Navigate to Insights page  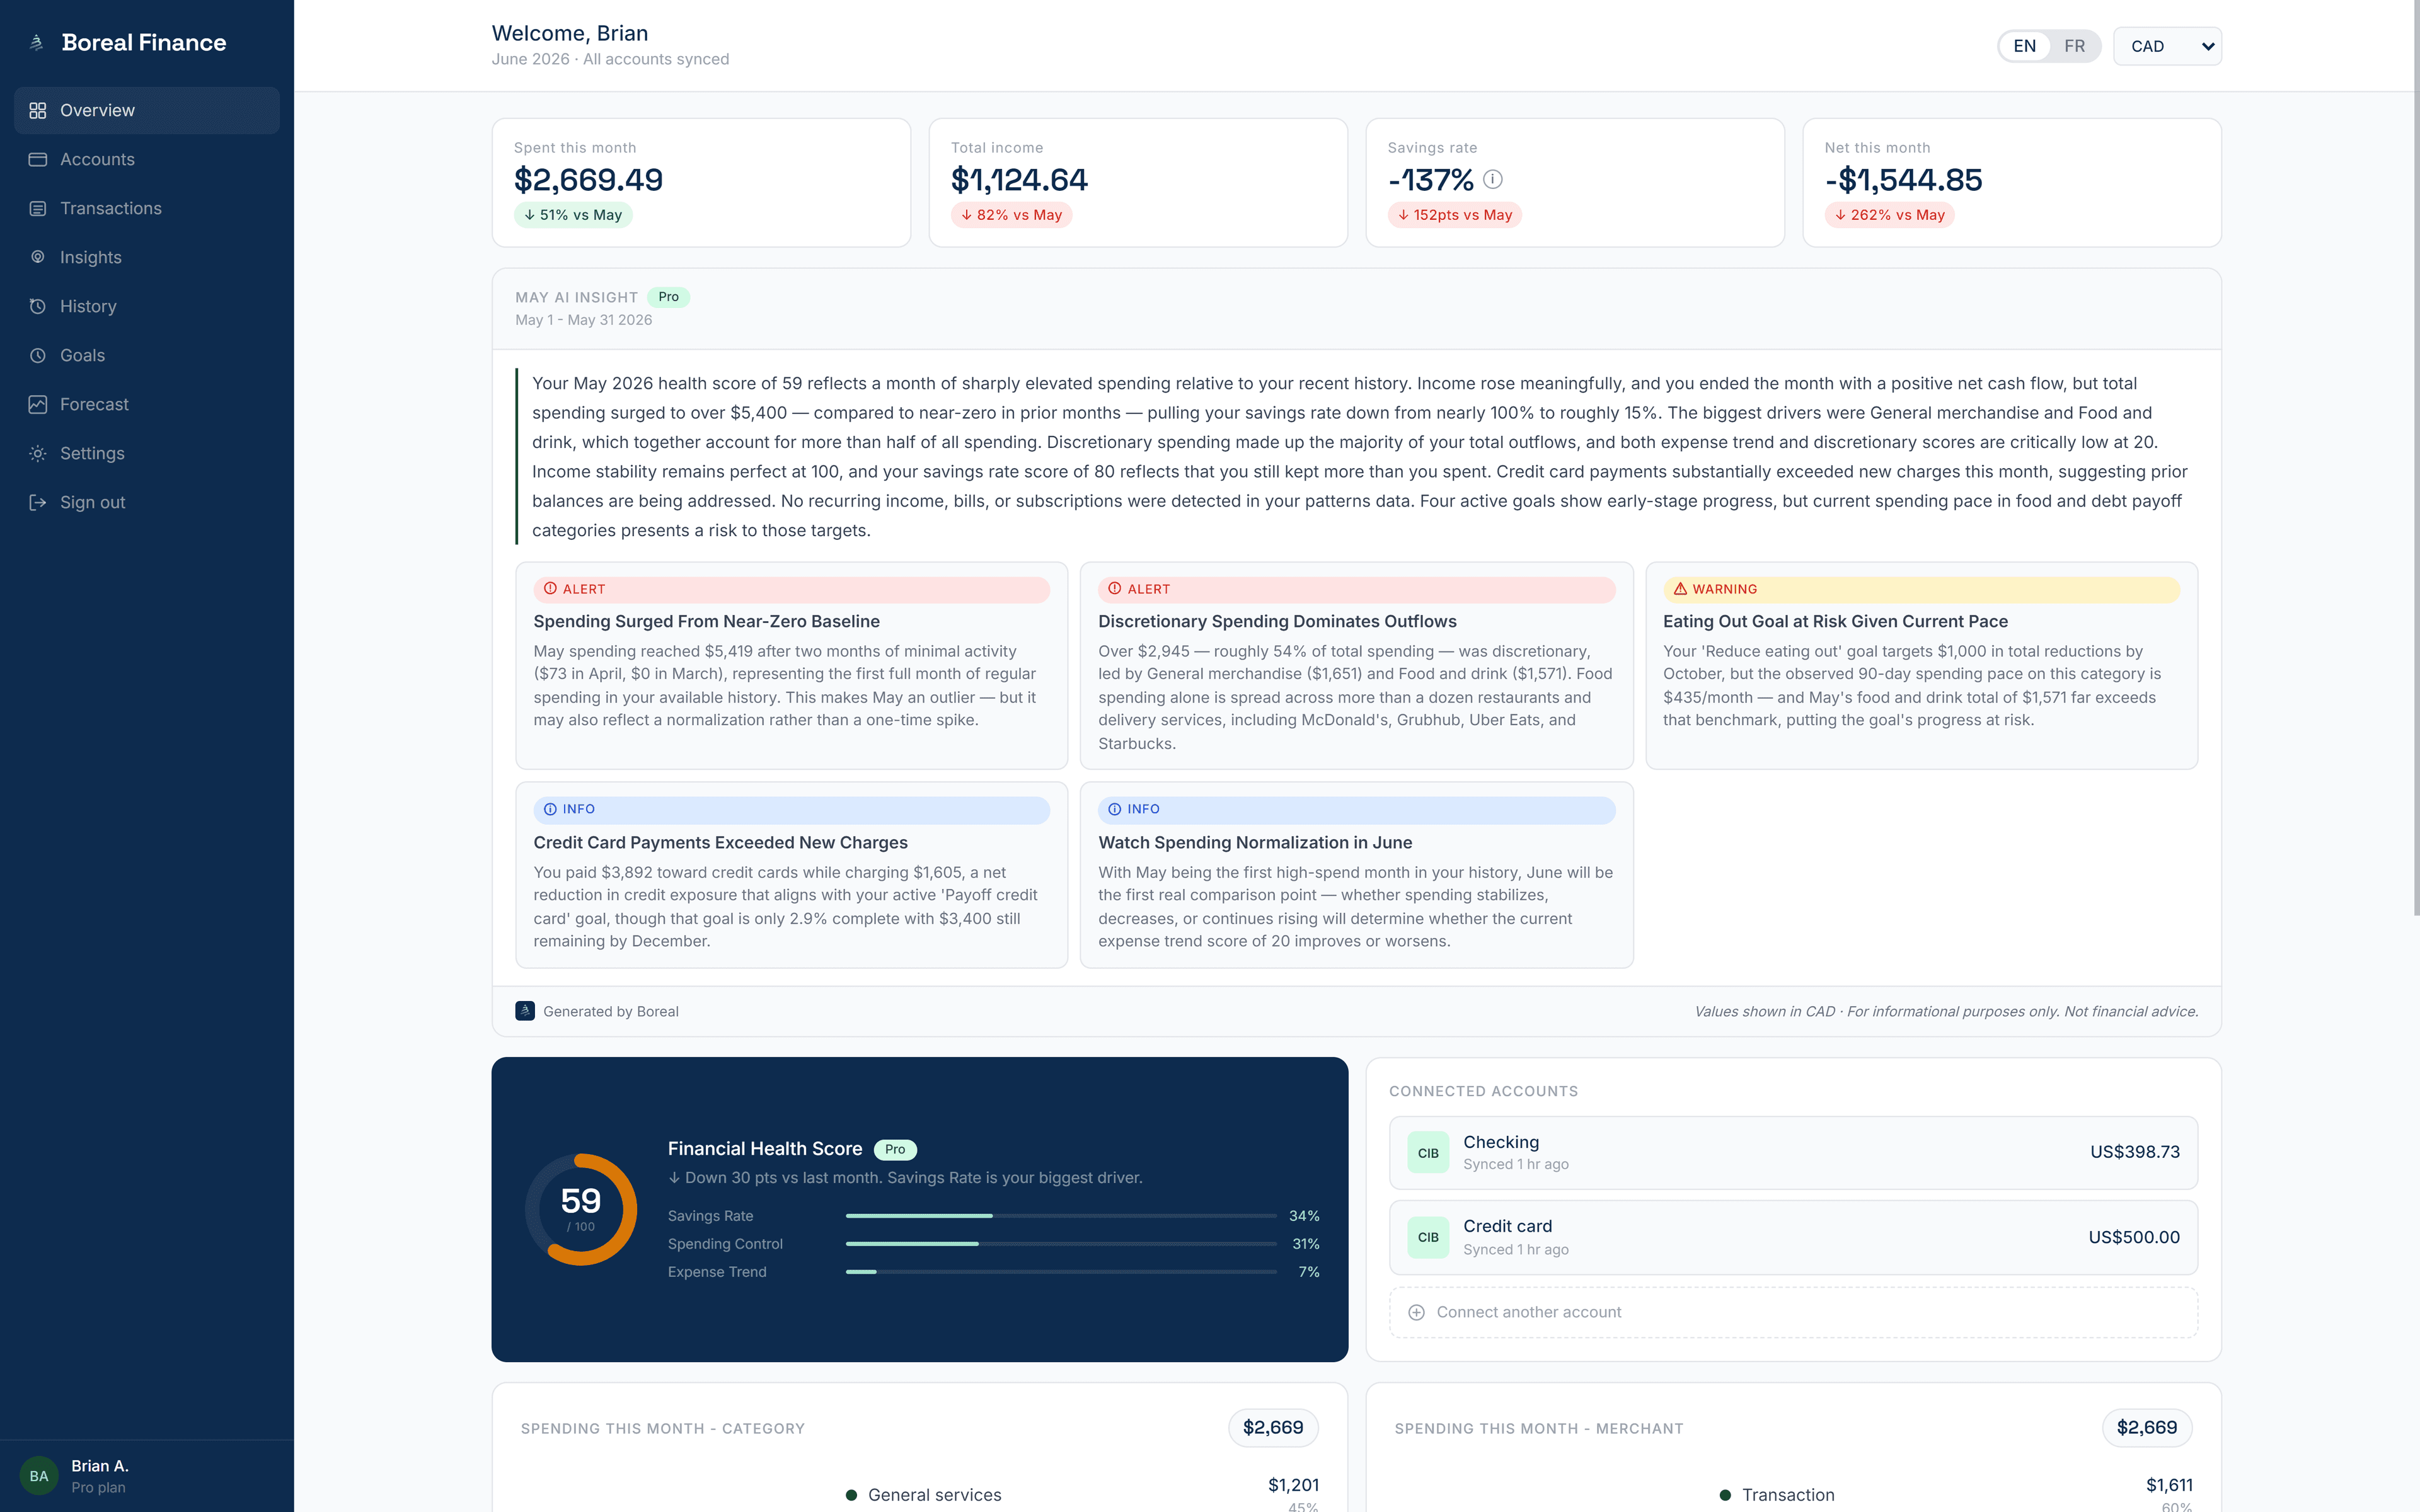coord(147,257)
